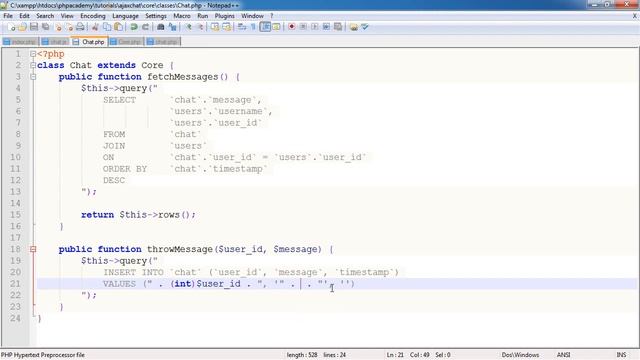Create a new document via toolbar

point(11,27)
